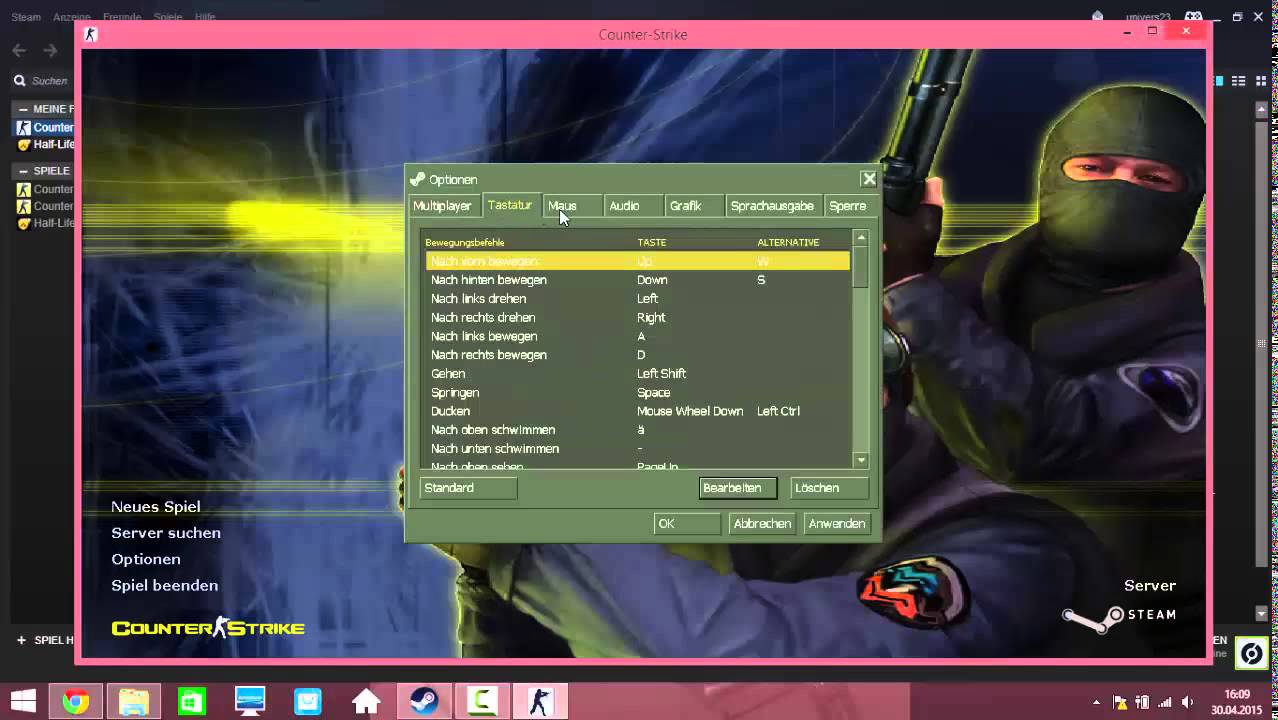Click the Steam pipe icon in Optionen title
The image size is (1278, 720).
point(417,179)
